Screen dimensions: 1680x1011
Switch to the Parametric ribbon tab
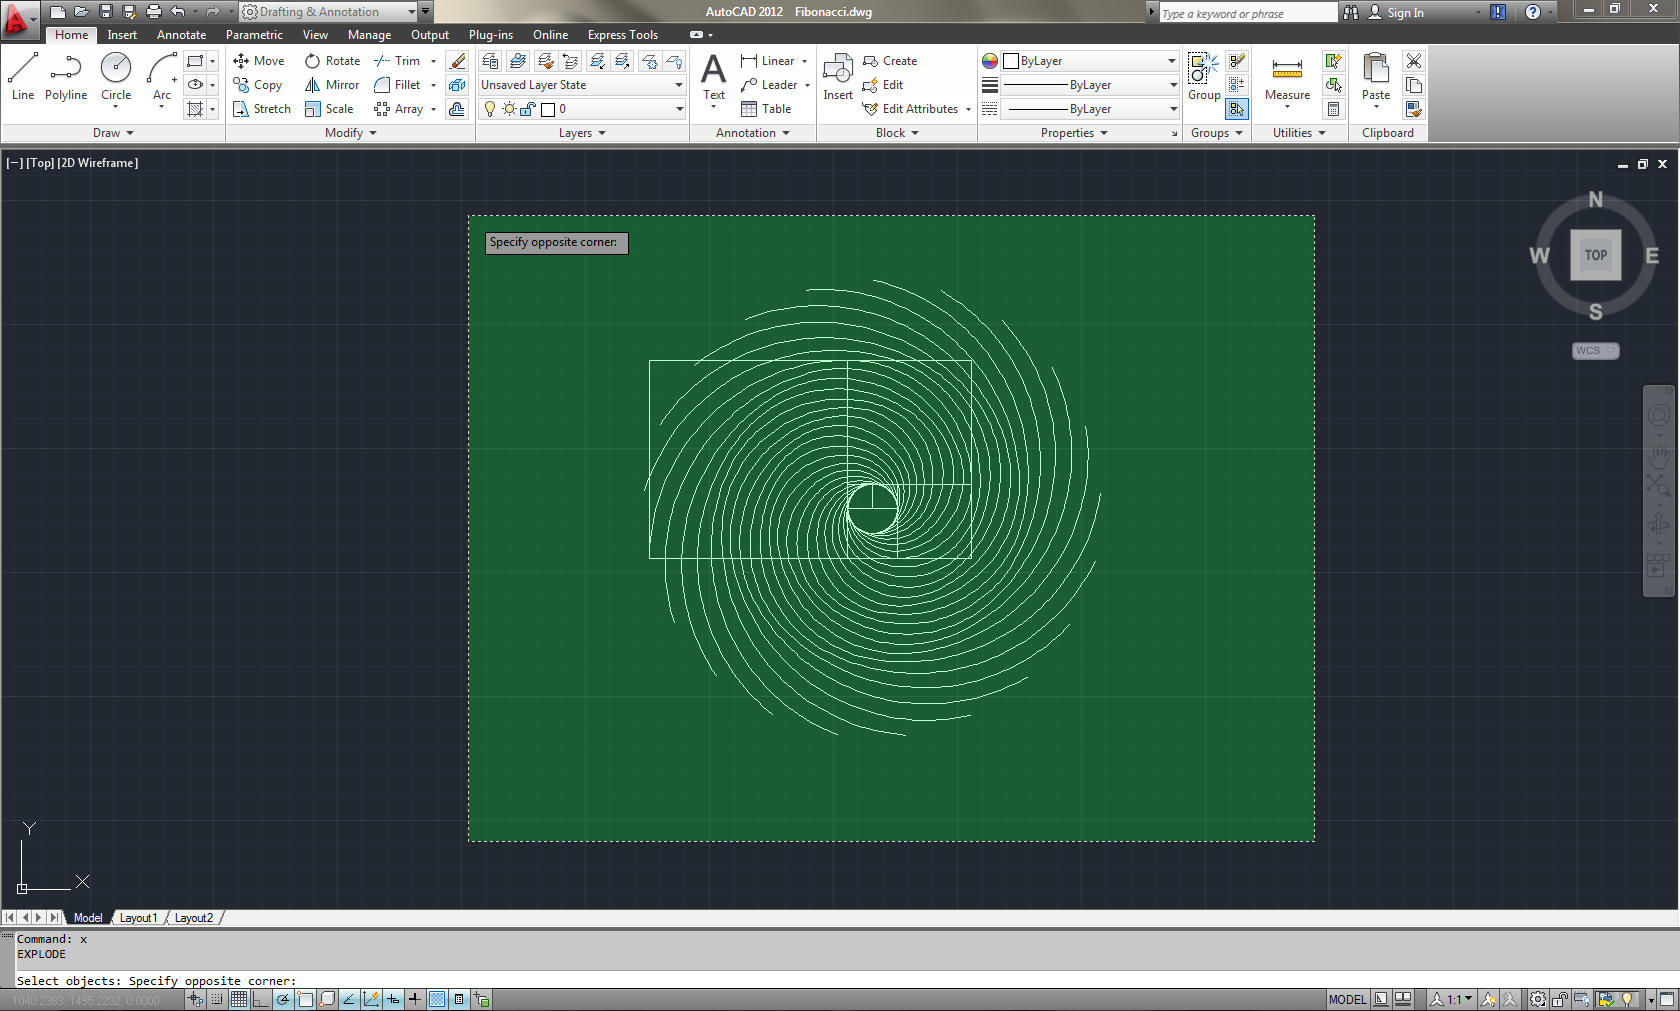(254, 34)
